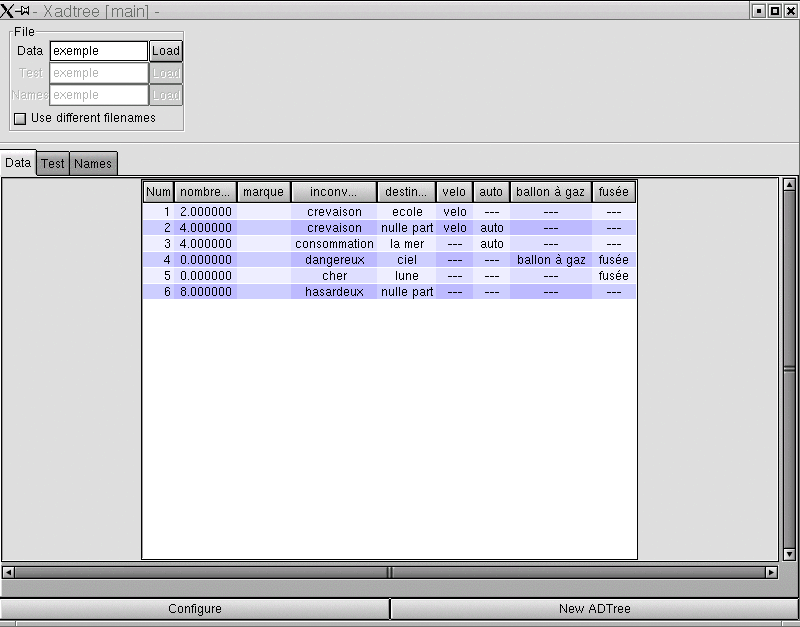The height and width of the screenshot is (627, 800).
Task: Select row number 4 cell
Action: pos(159,260)
